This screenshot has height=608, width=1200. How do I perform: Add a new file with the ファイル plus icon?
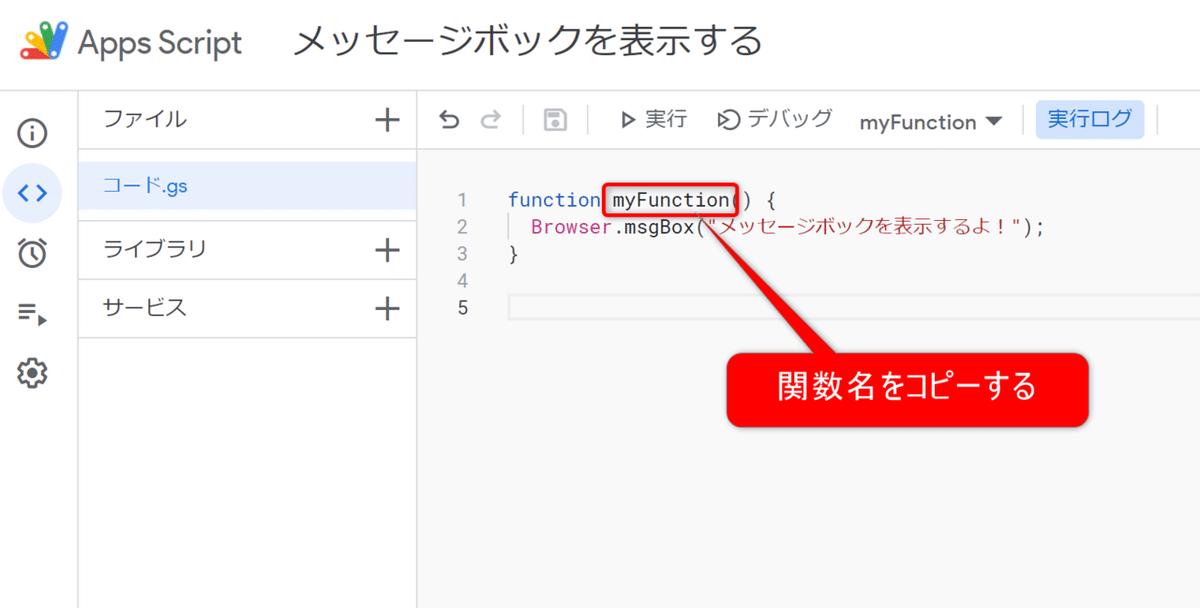(387, 119)
